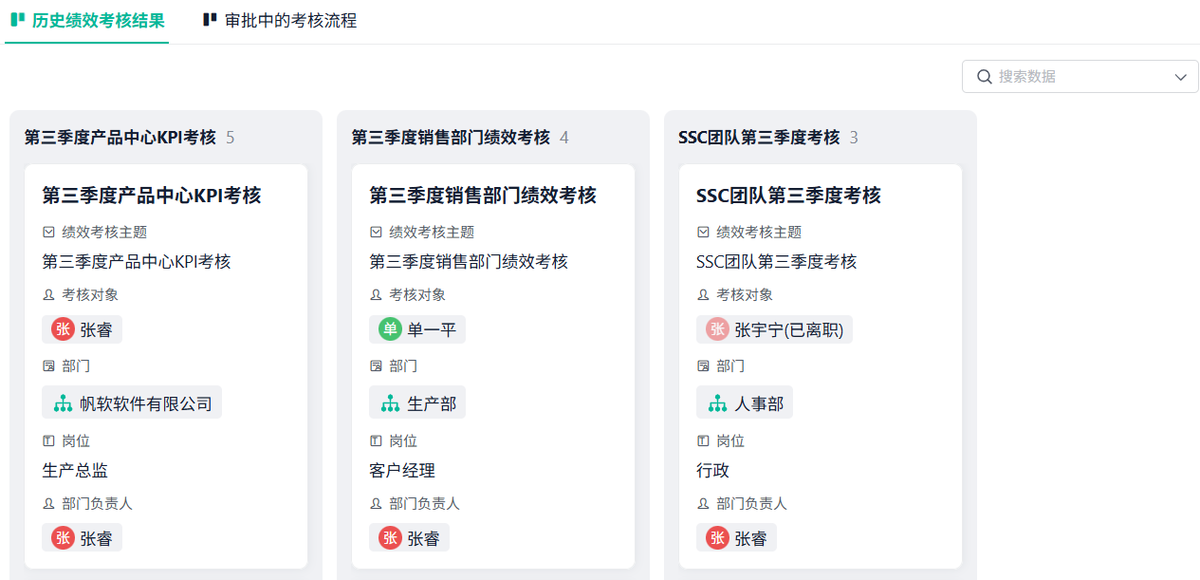This screenshot has height=580, width=1200.
Task: Click the search magnifier icon
Action: pyautogui.click(x=984, y=76)
